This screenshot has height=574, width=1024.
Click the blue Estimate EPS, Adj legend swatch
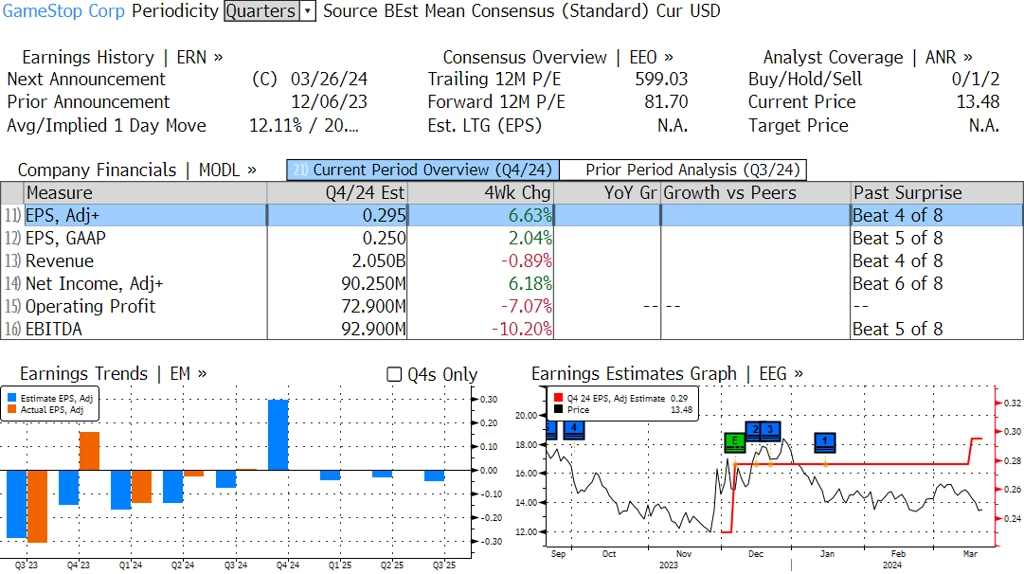12,398
